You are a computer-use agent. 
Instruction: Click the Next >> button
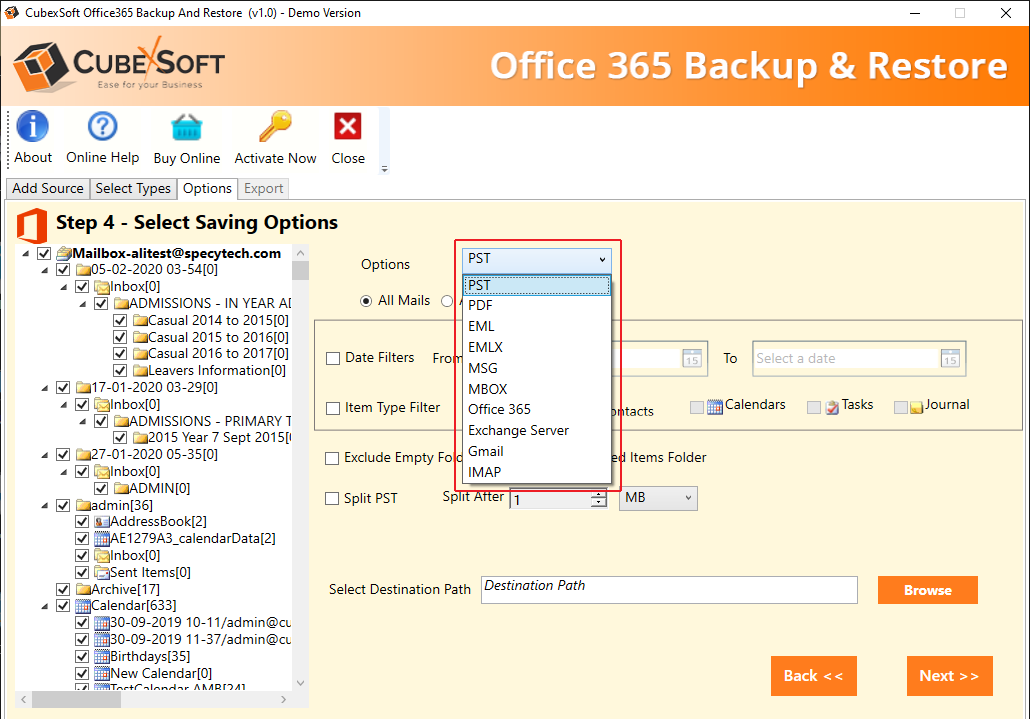pyautogui.click(x=949, y=676)
